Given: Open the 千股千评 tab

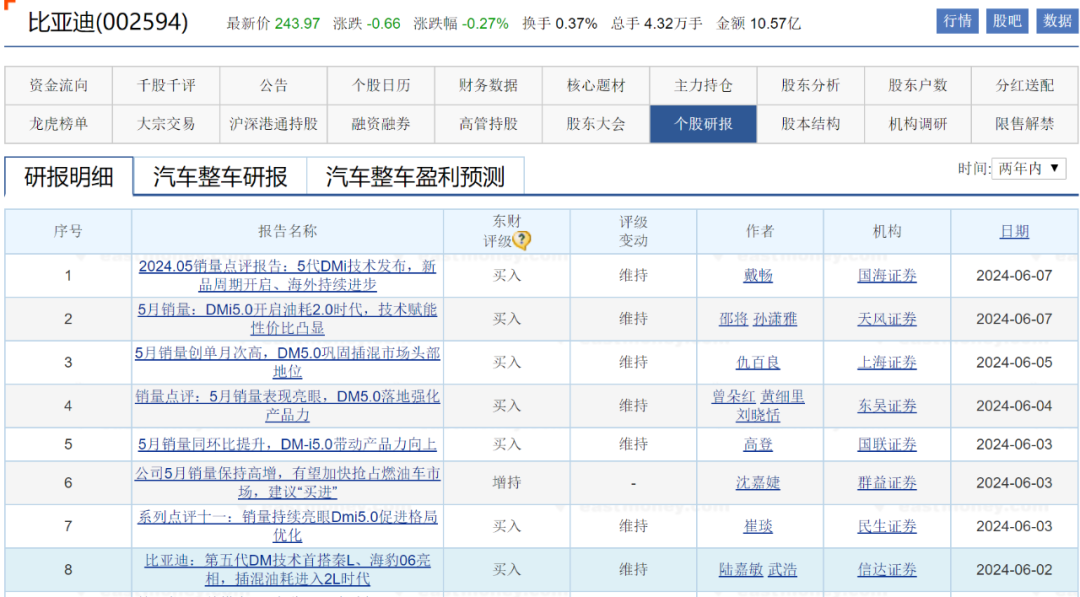Looking at the screenshot, I should 166,85.
